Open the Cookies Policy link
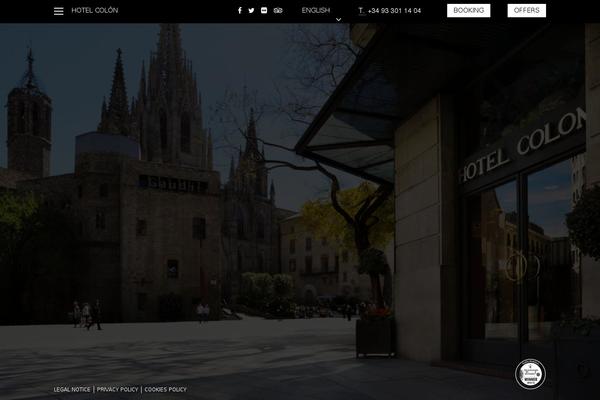The width and height of the screenshot is (600, 400). click(x=165, y=389)
